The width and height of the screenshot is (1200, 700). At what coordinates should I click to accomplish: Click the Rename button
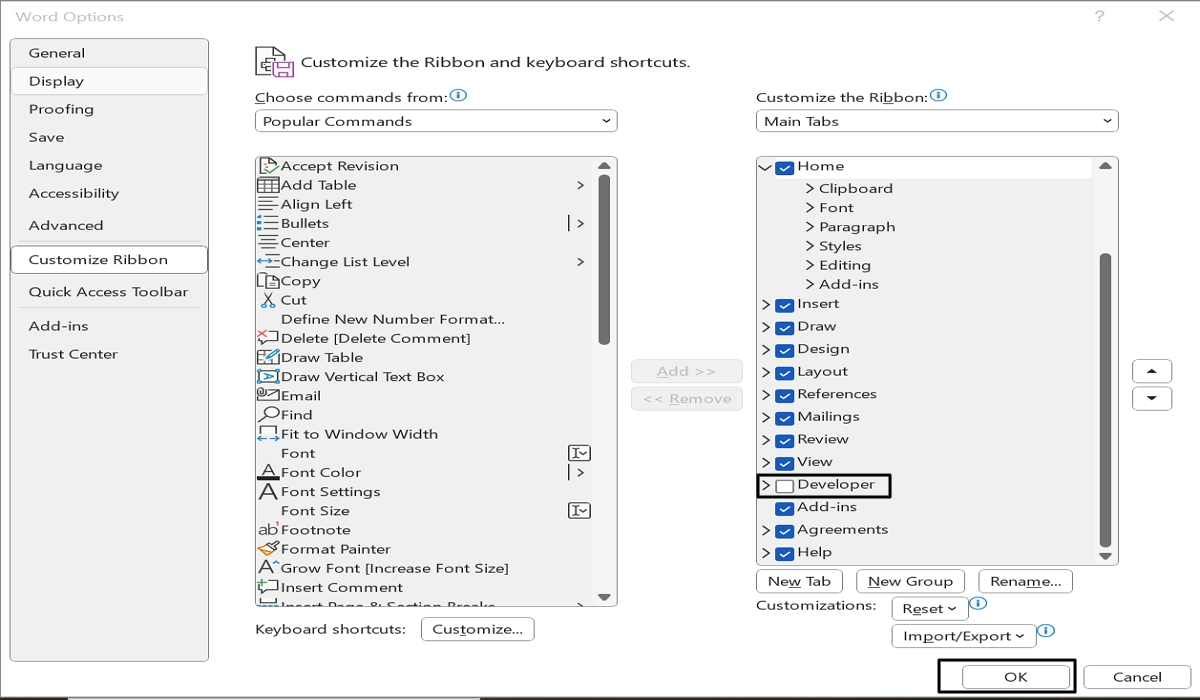tap(1025, 581)
